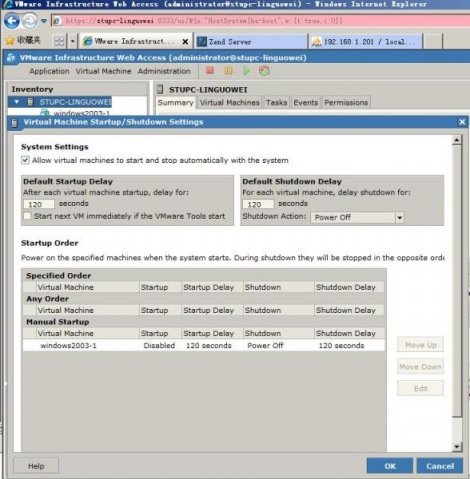
Task: Click the Disabled startup cell for windows2003-1
Action: click(159, 345)
